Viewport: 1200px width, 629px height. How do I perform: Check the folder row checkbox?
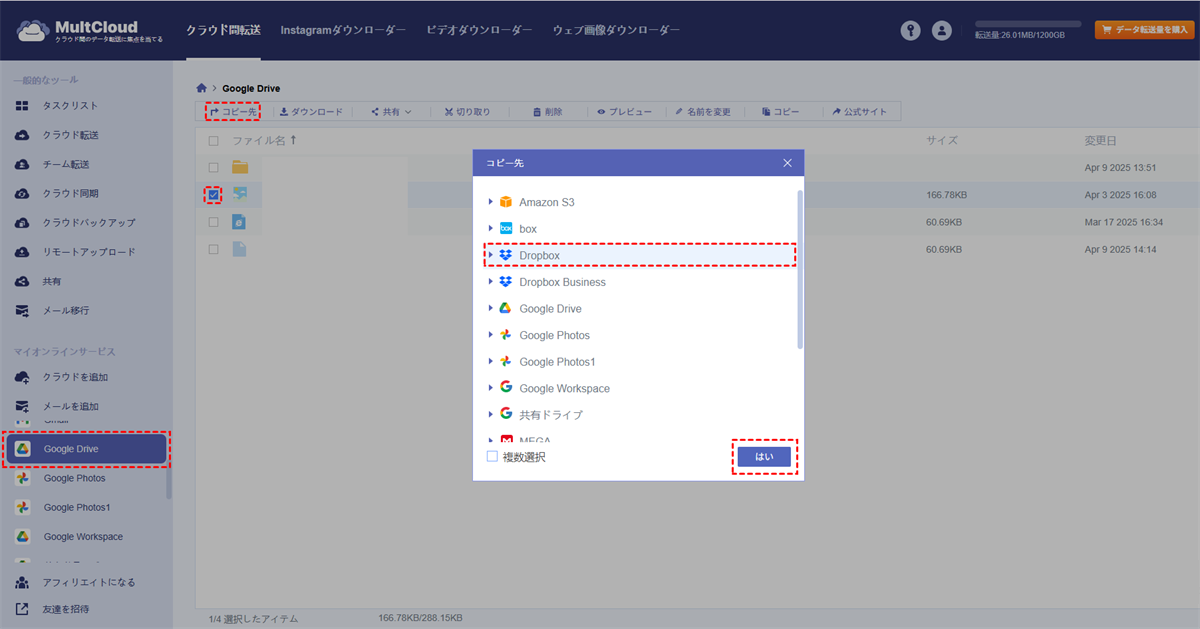coord(213,167)
